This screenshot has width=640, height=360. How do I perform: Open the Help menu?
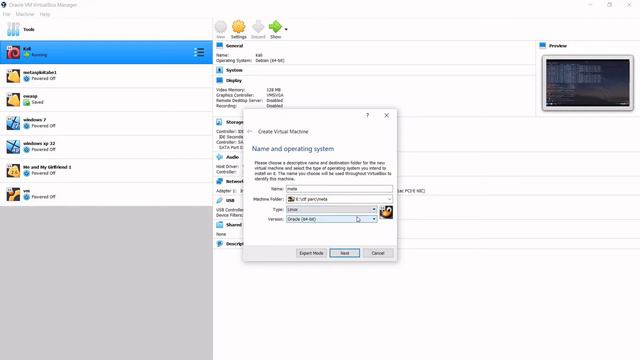[45, 14]
